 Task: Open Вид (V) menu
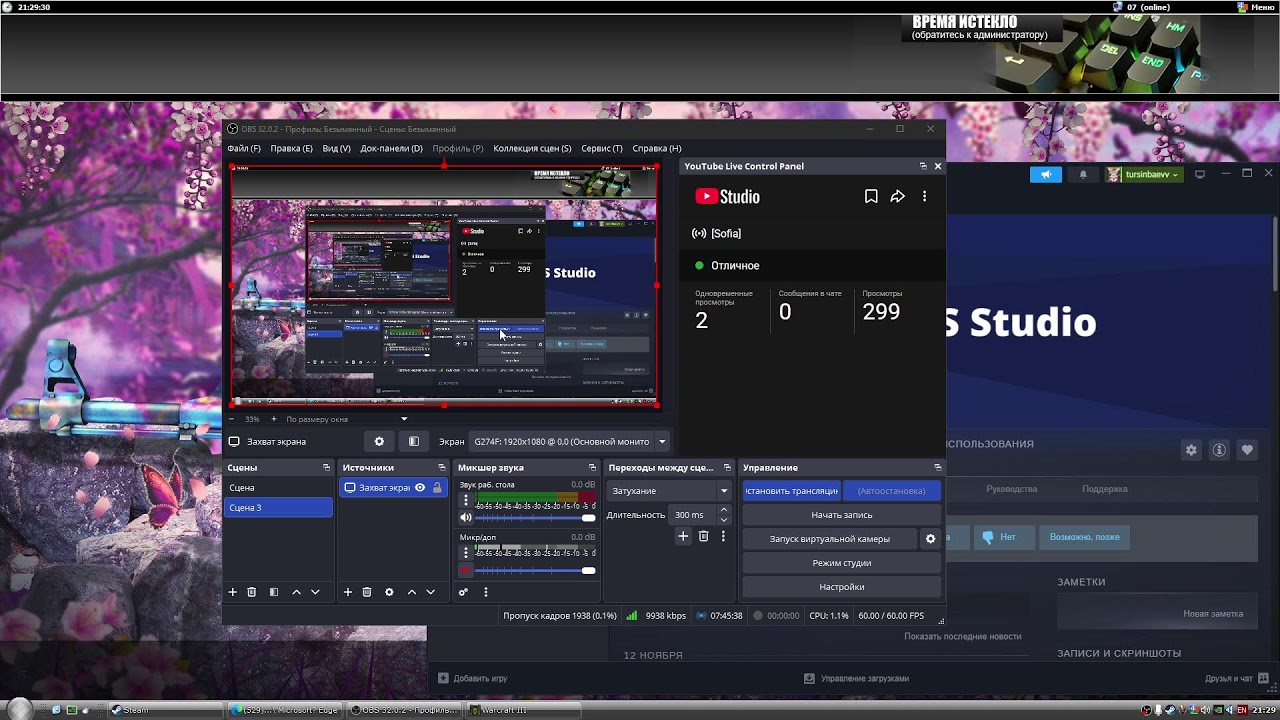click(337, 148)
